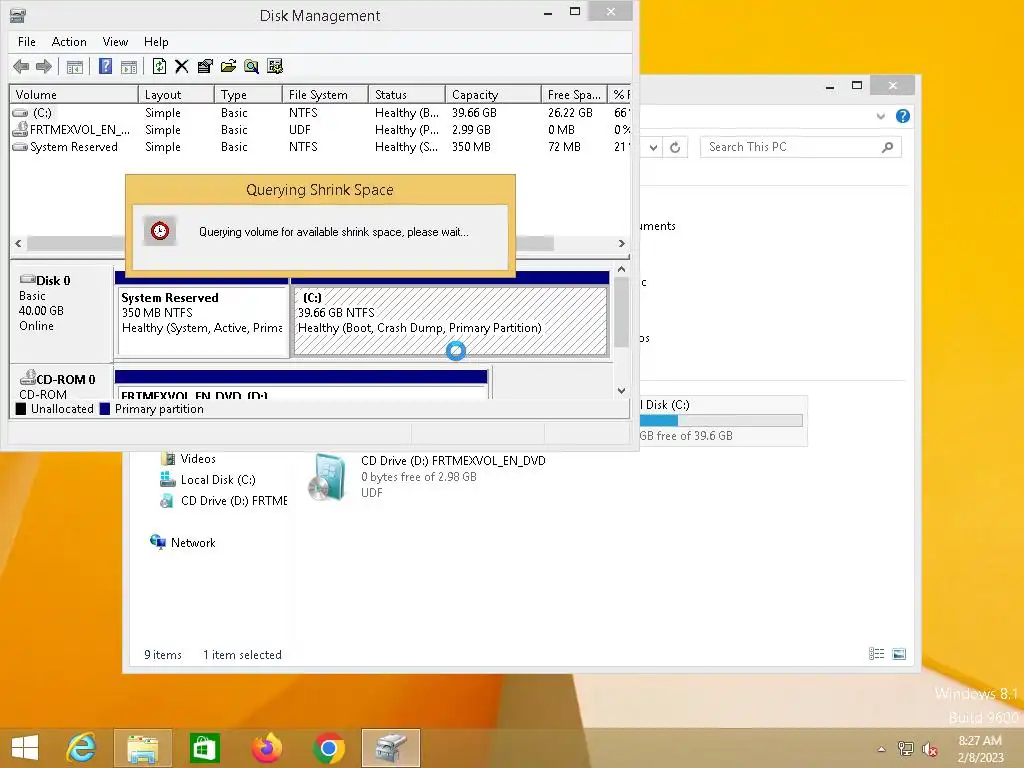The height and width of the screenshot is (768, 1024).
Task: Sort by the Capacity column header
Action: [493, 95]
